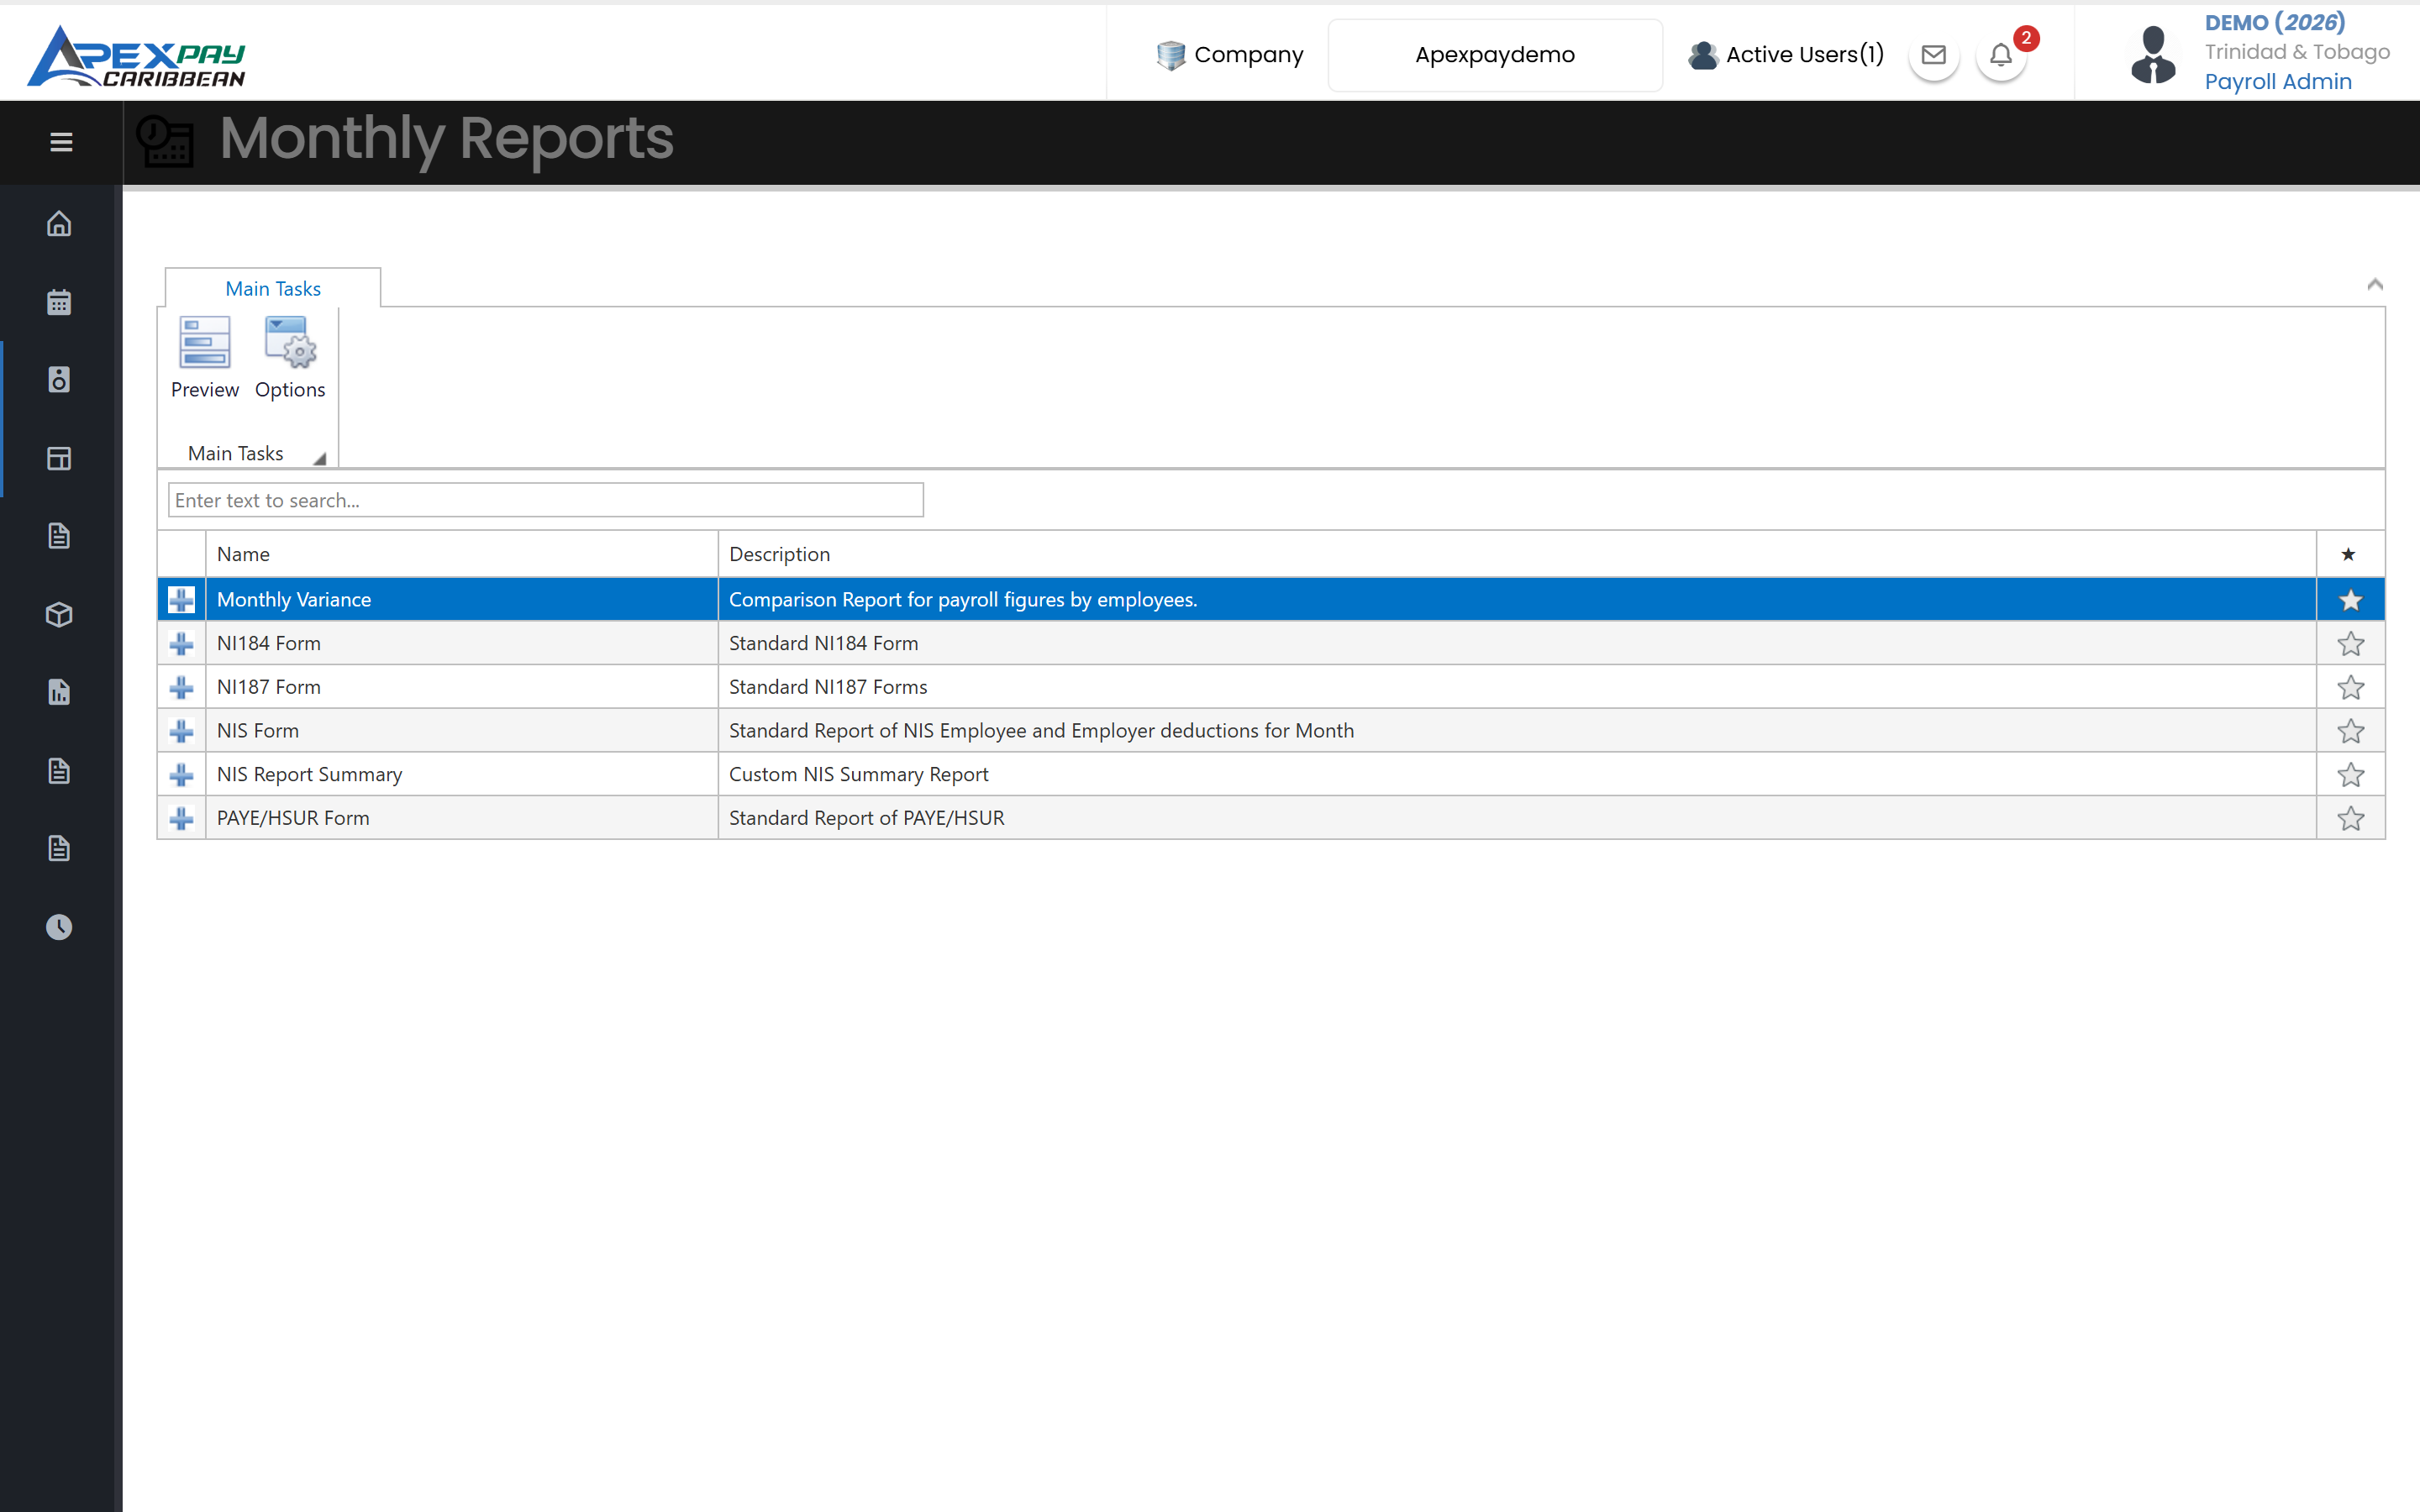Open the chart report sidebar icon
Viewport: 2420px width, 1512px height.
tap(59, 692)
